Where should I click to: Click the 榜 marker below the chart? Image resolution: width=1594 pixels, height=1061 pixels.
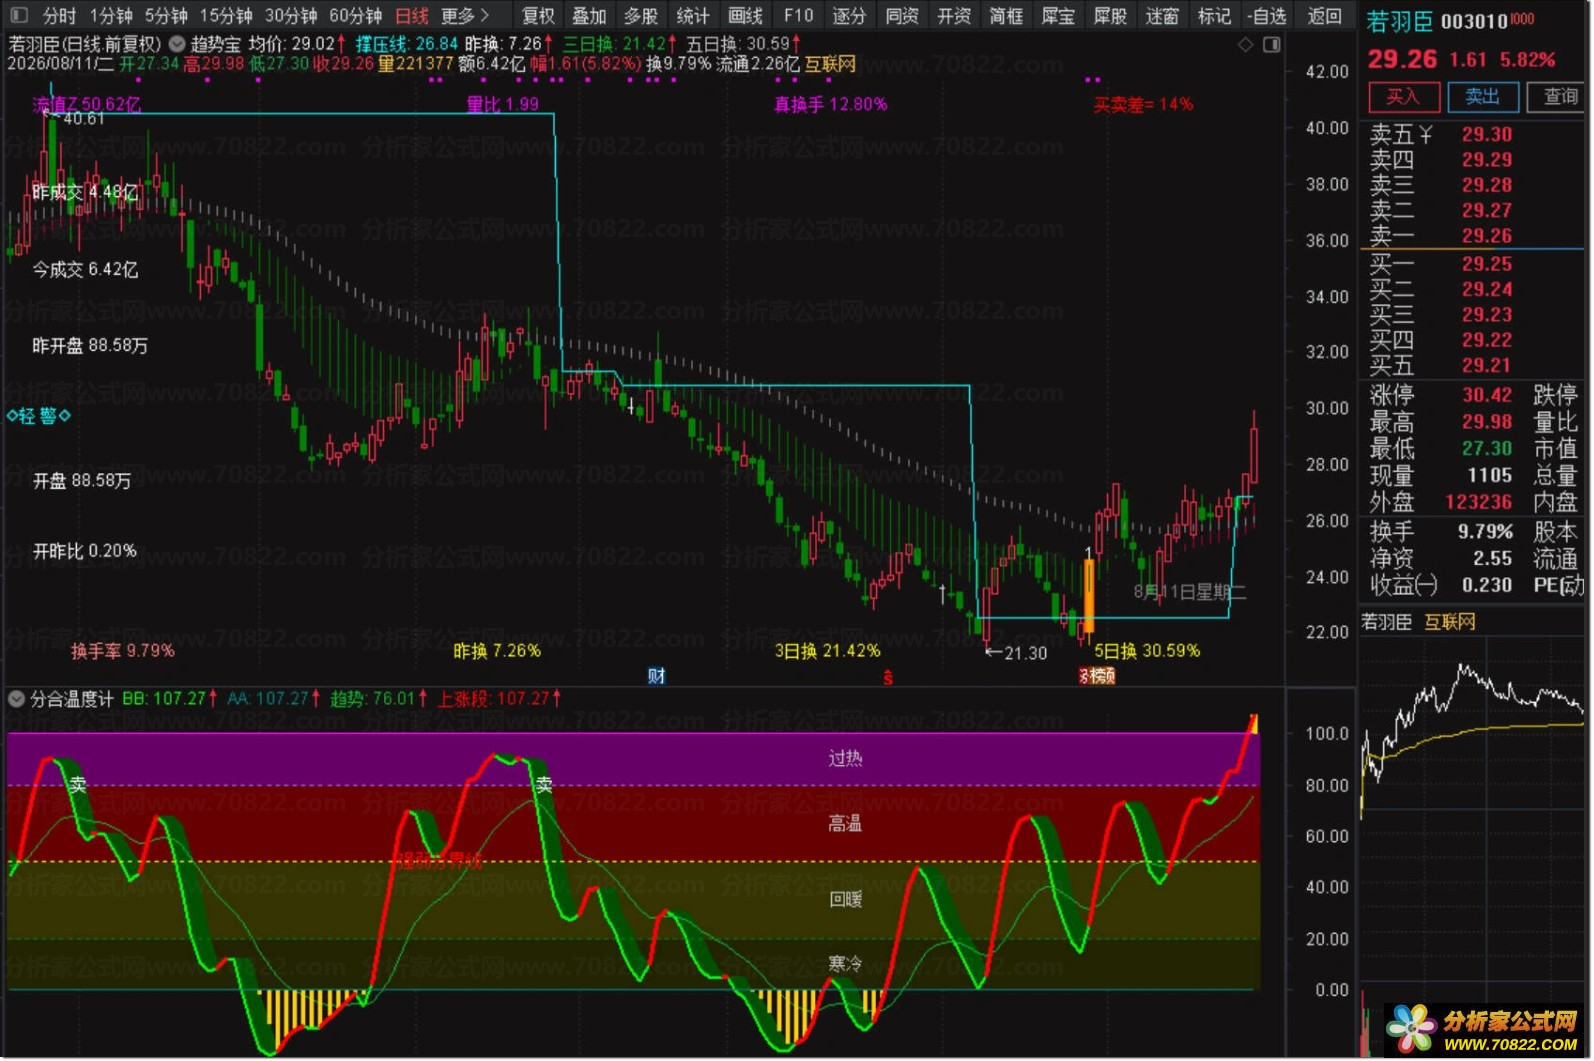[1097, 676]
